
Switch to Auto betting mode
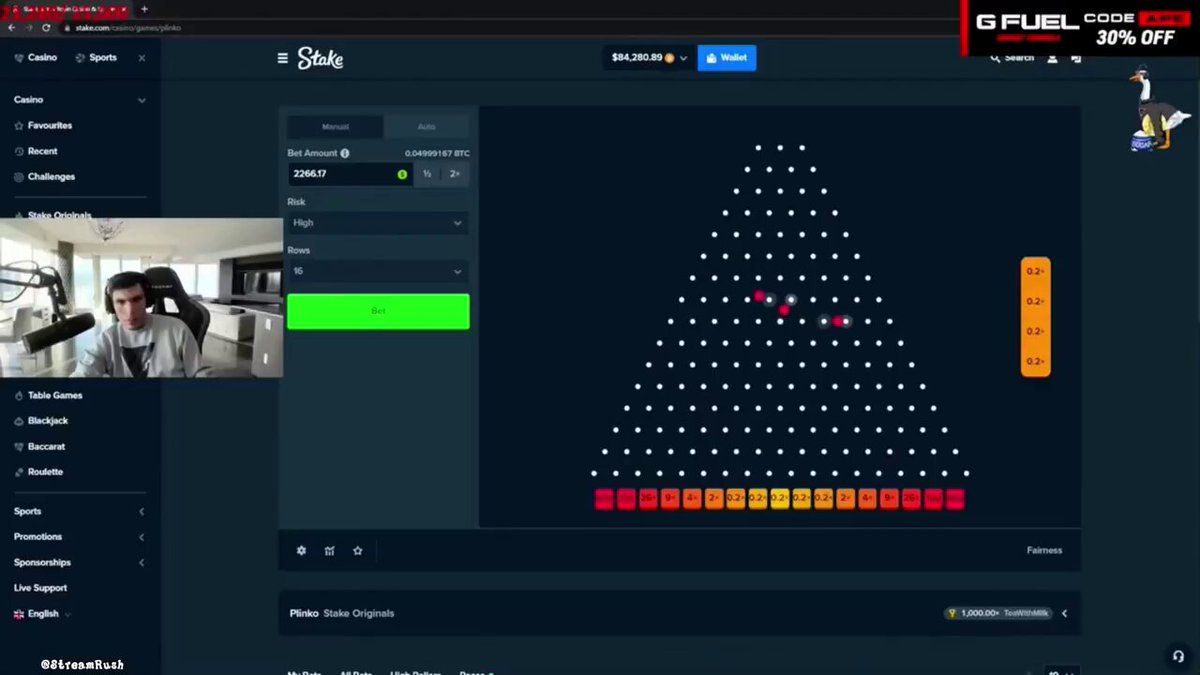pos(426,127)
